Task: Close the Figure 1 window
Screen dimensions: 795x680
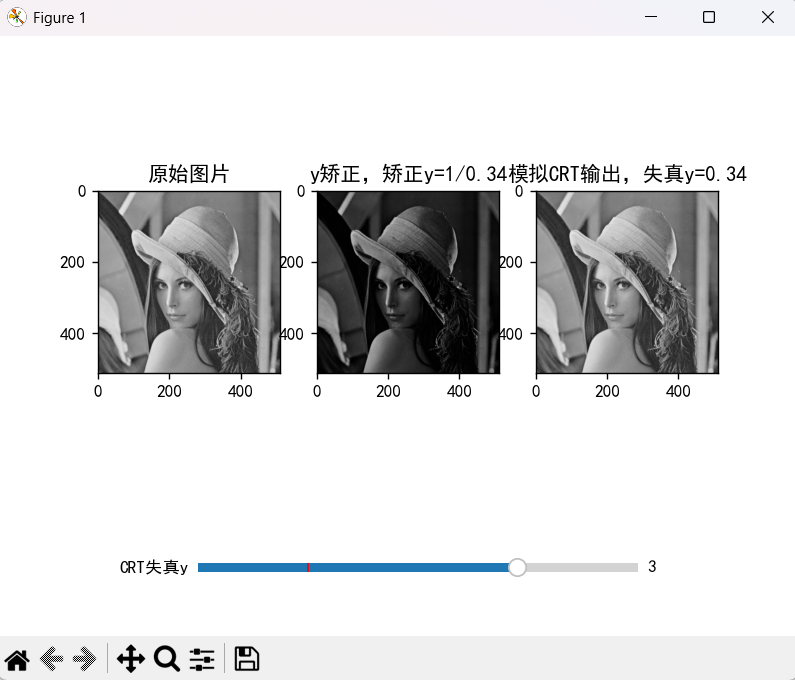Action: 767,18
